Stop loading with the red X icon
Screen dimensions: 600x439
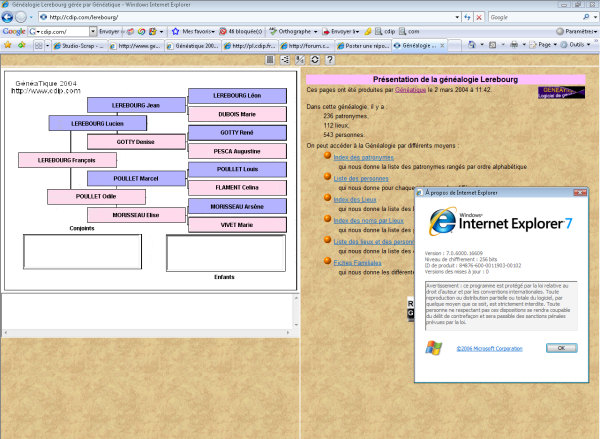(479, 17)
